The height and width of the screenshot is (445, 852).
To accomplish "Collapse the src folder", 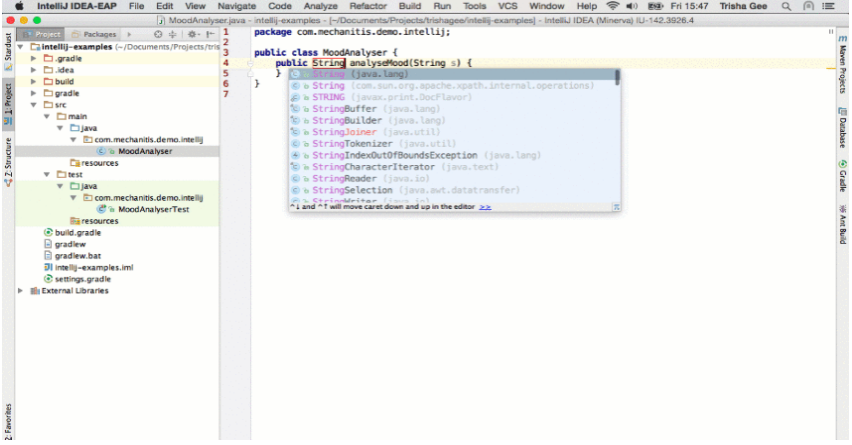I will pyautogui.click(x=34, y=105).
